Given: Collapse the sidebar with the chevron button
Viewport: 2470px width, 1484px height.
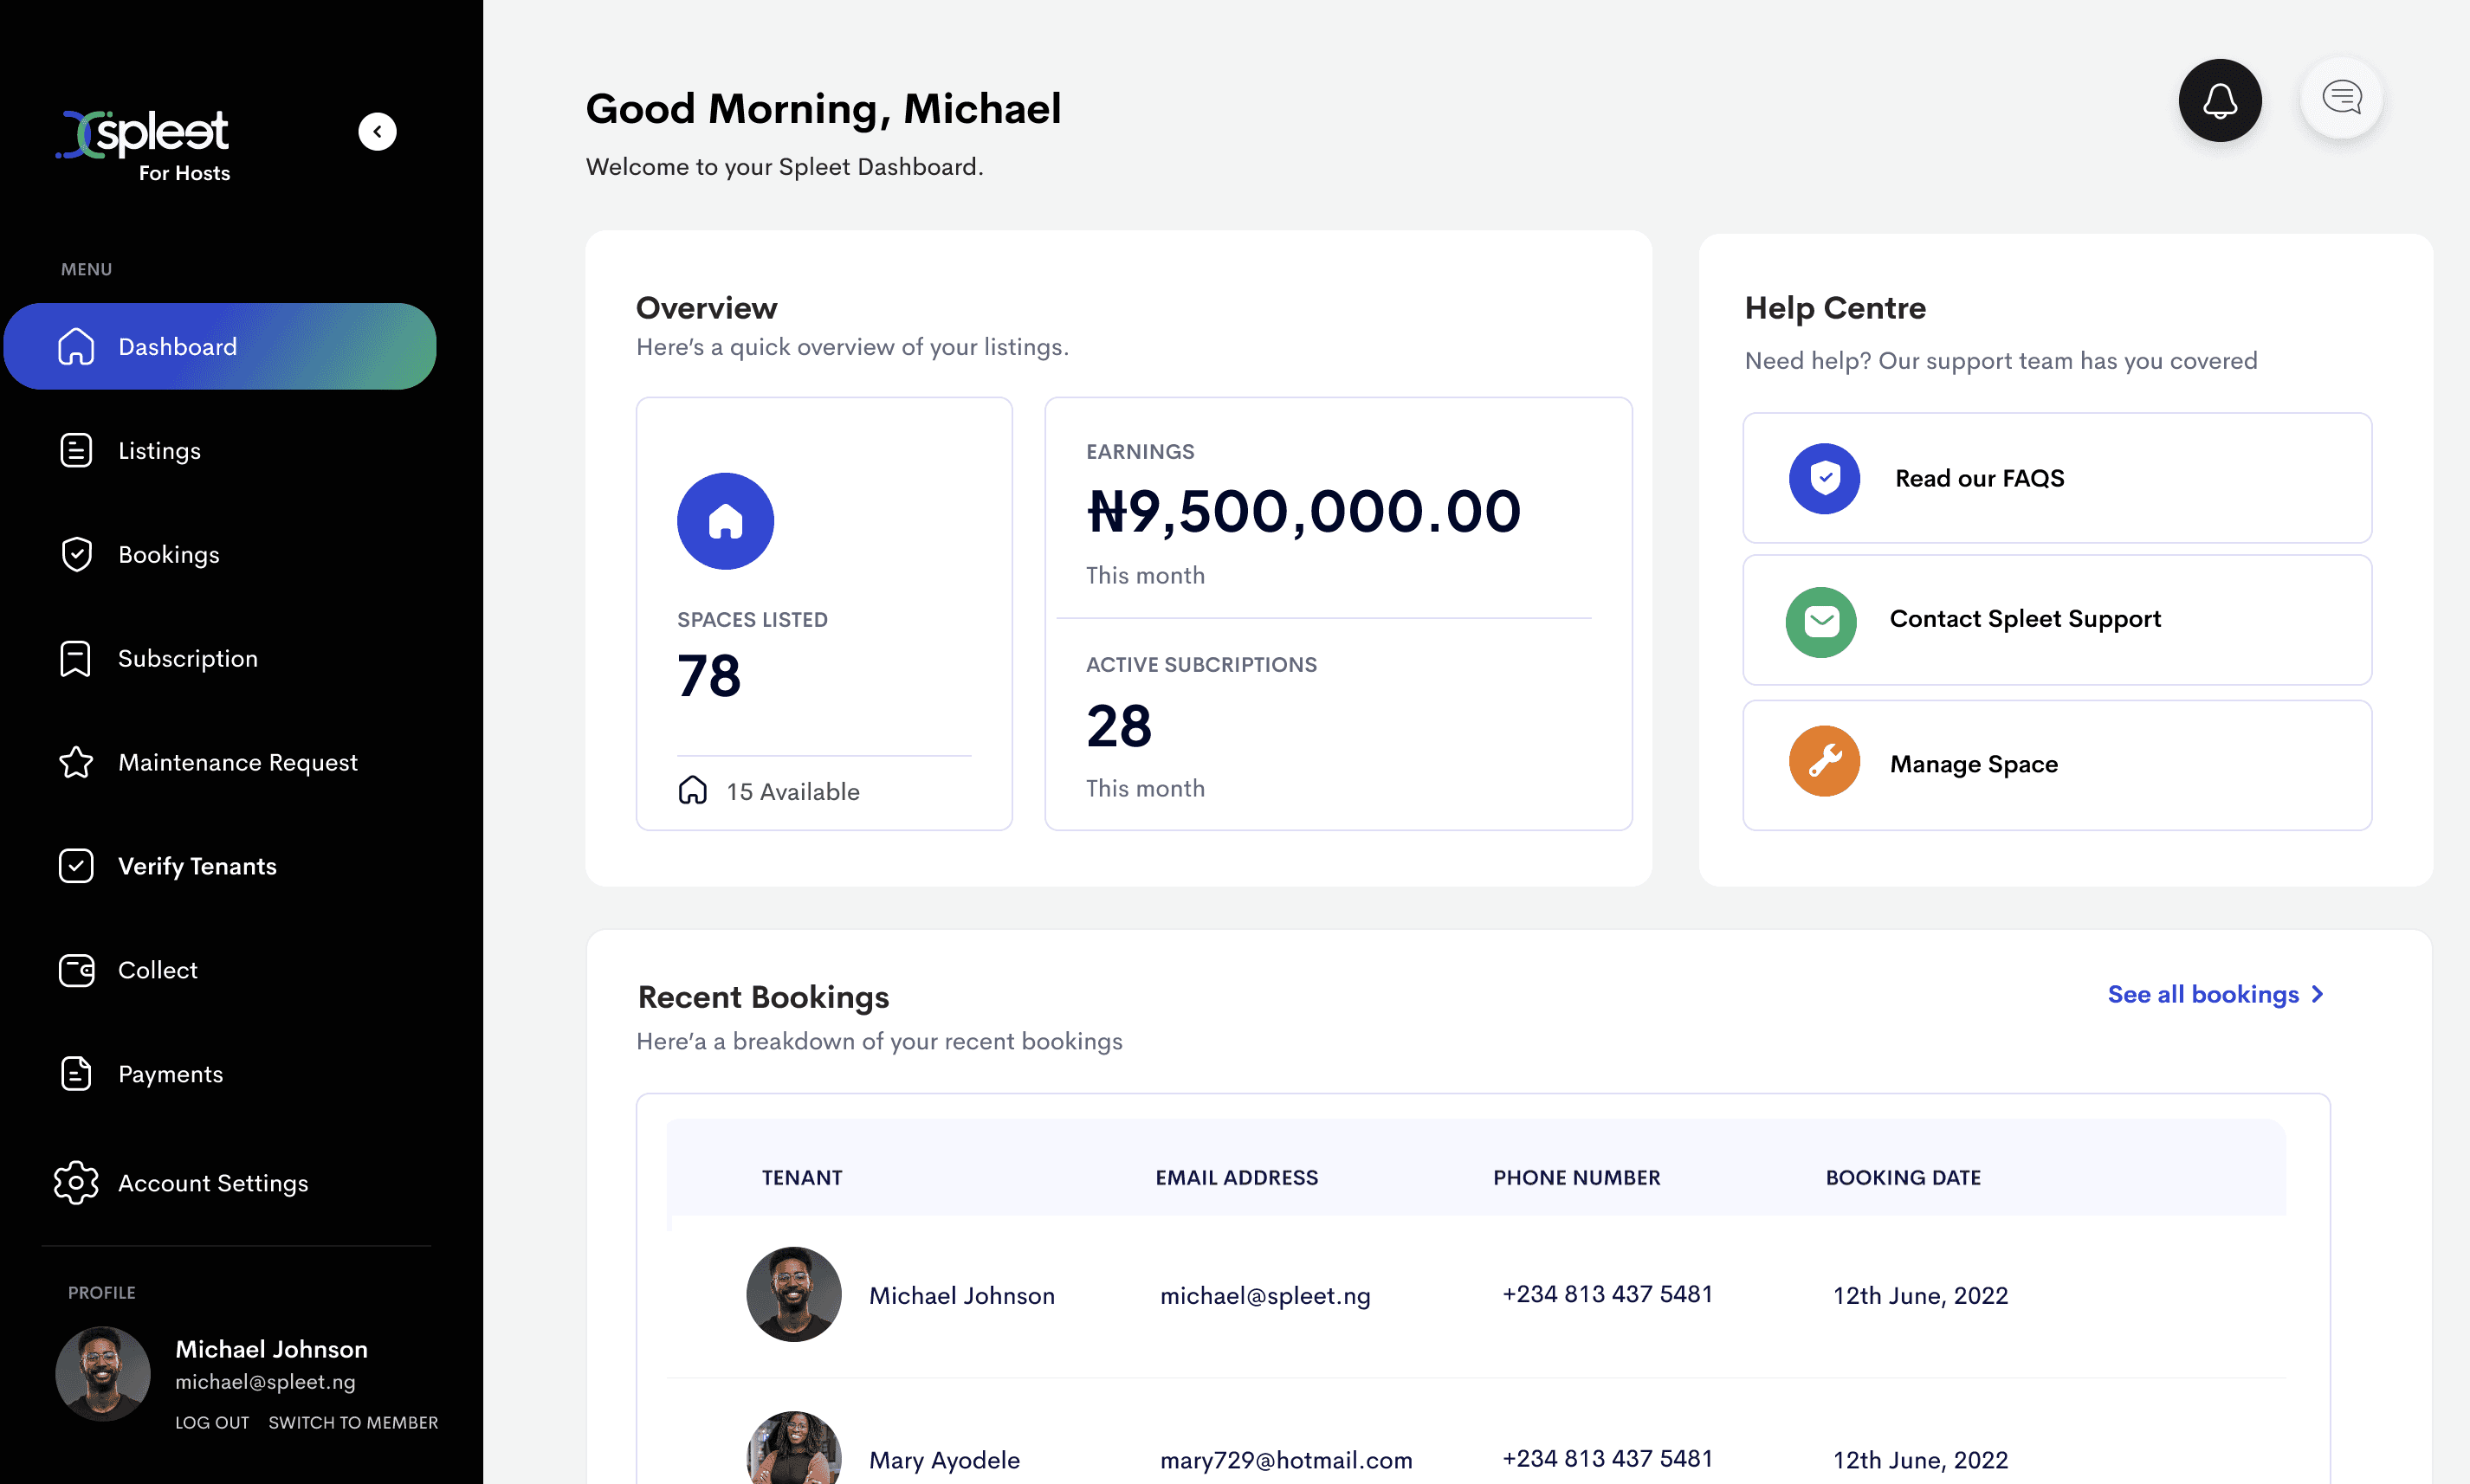Looking at the screenshot, I should pos(377,131).
